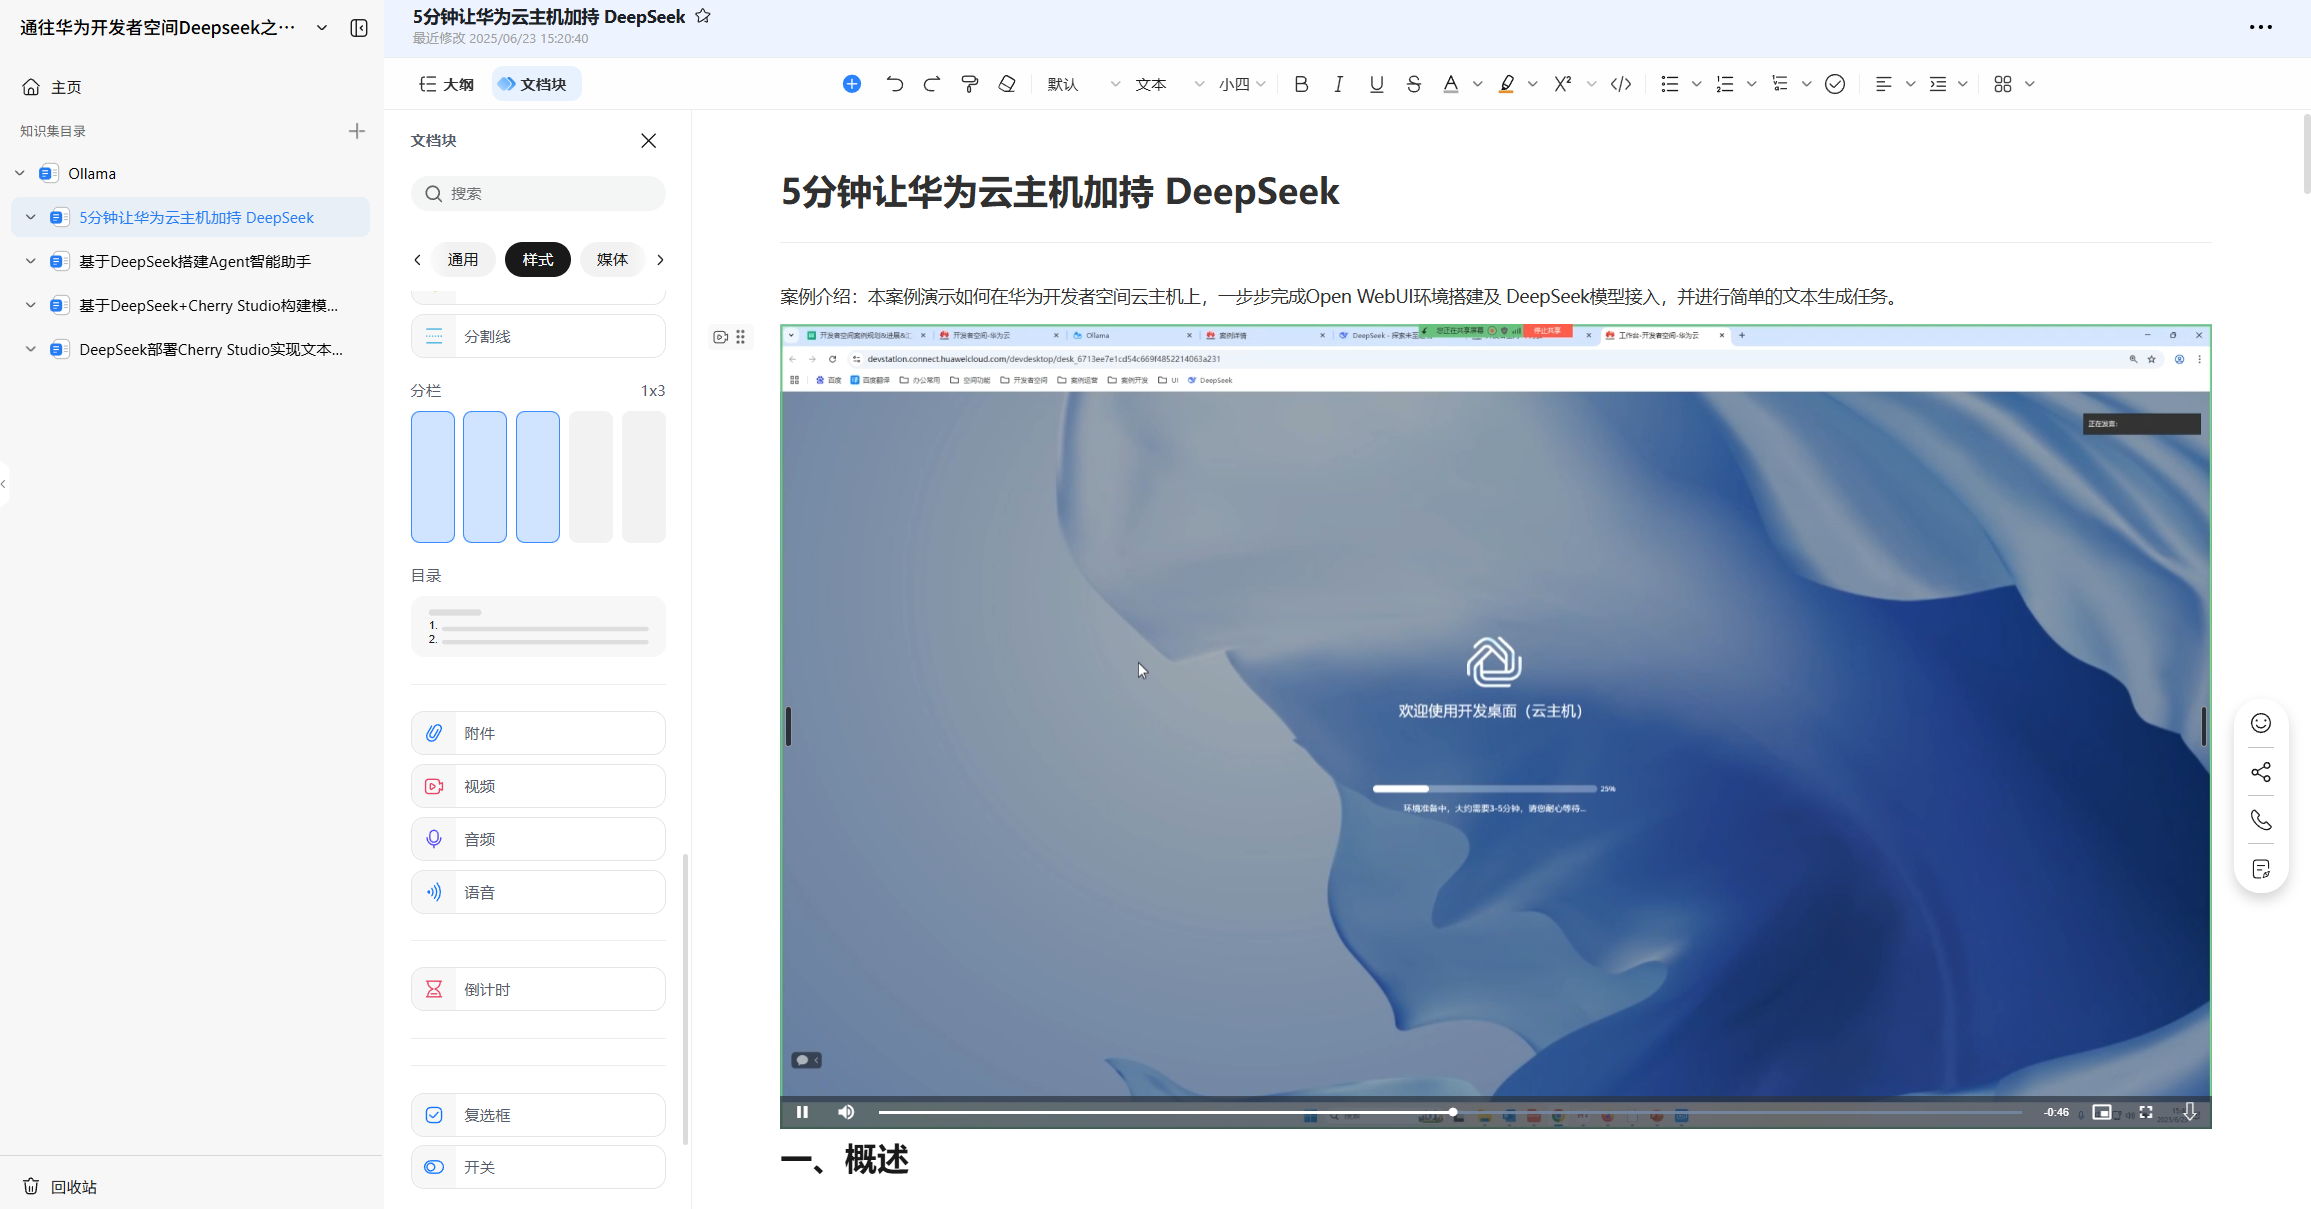The height and width of the screenshot is (1209, 2311).
Task: Apply the highlight color marker
Action: click(x=1506, y=84)
